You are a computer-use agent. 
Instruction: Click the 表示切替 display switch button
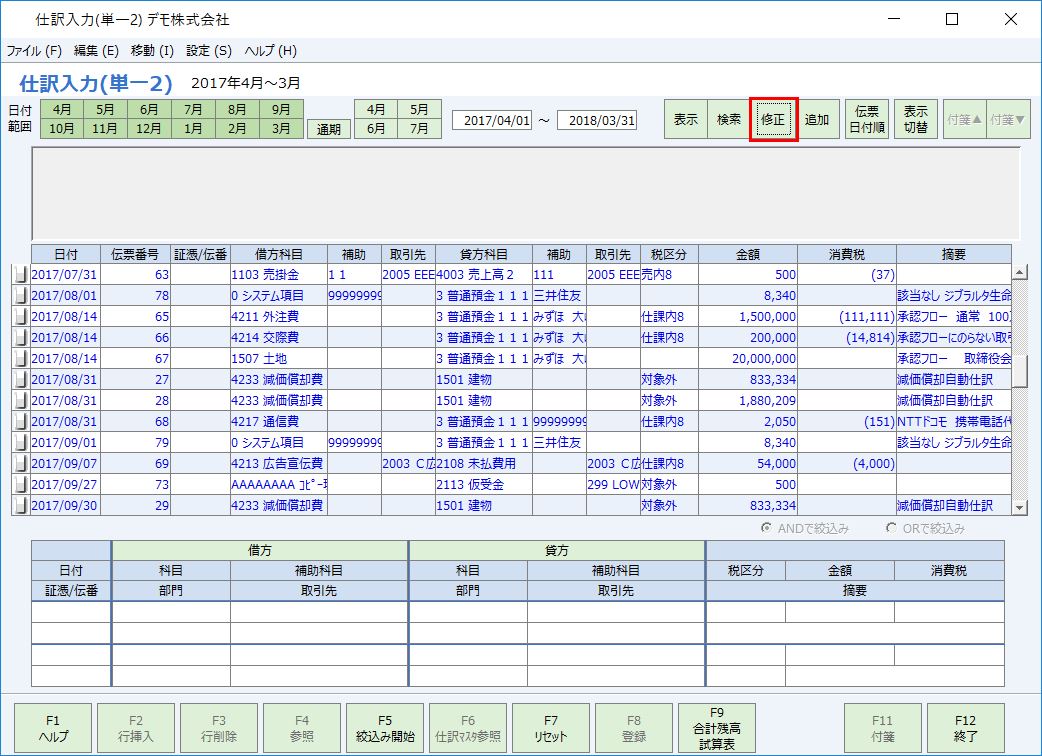tap(915, 118)
